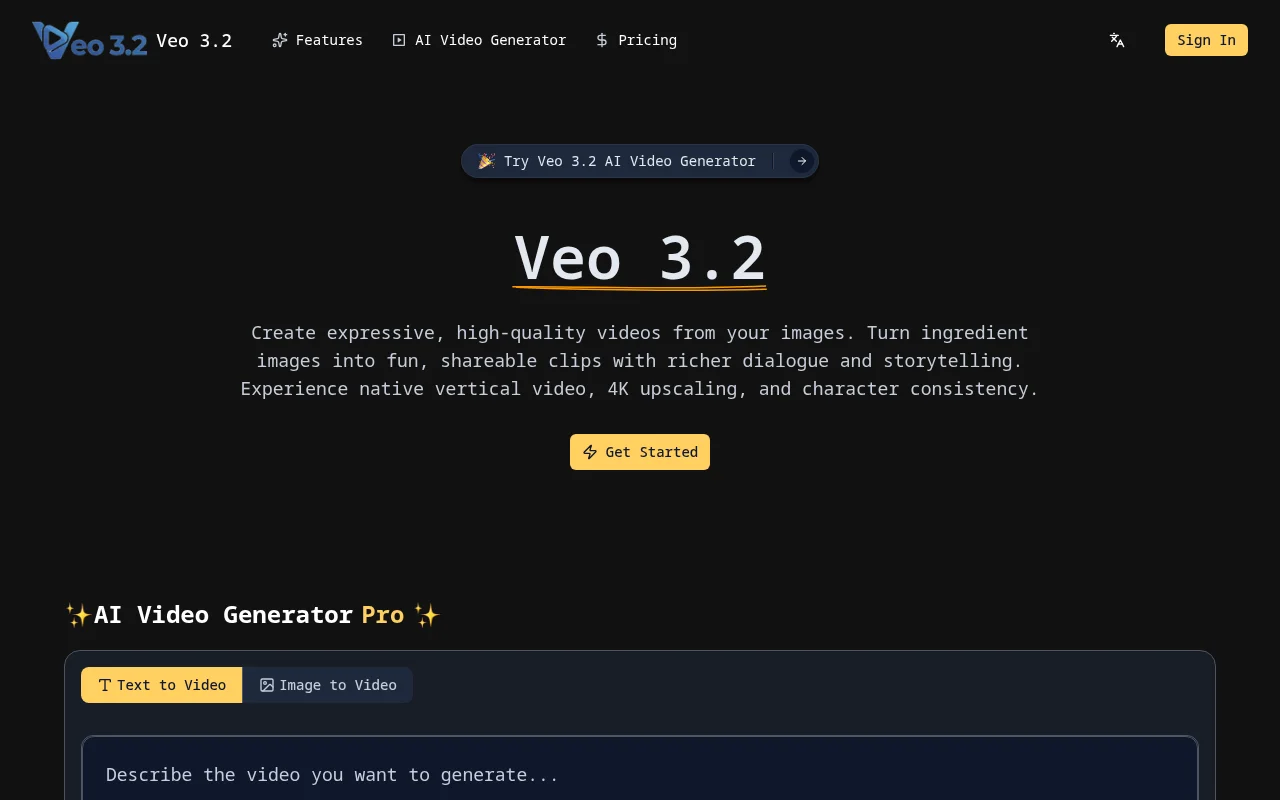Click the Veo 3.2 logo
The width and height of the screenshot is (1280, 800).
pos(90,40)
